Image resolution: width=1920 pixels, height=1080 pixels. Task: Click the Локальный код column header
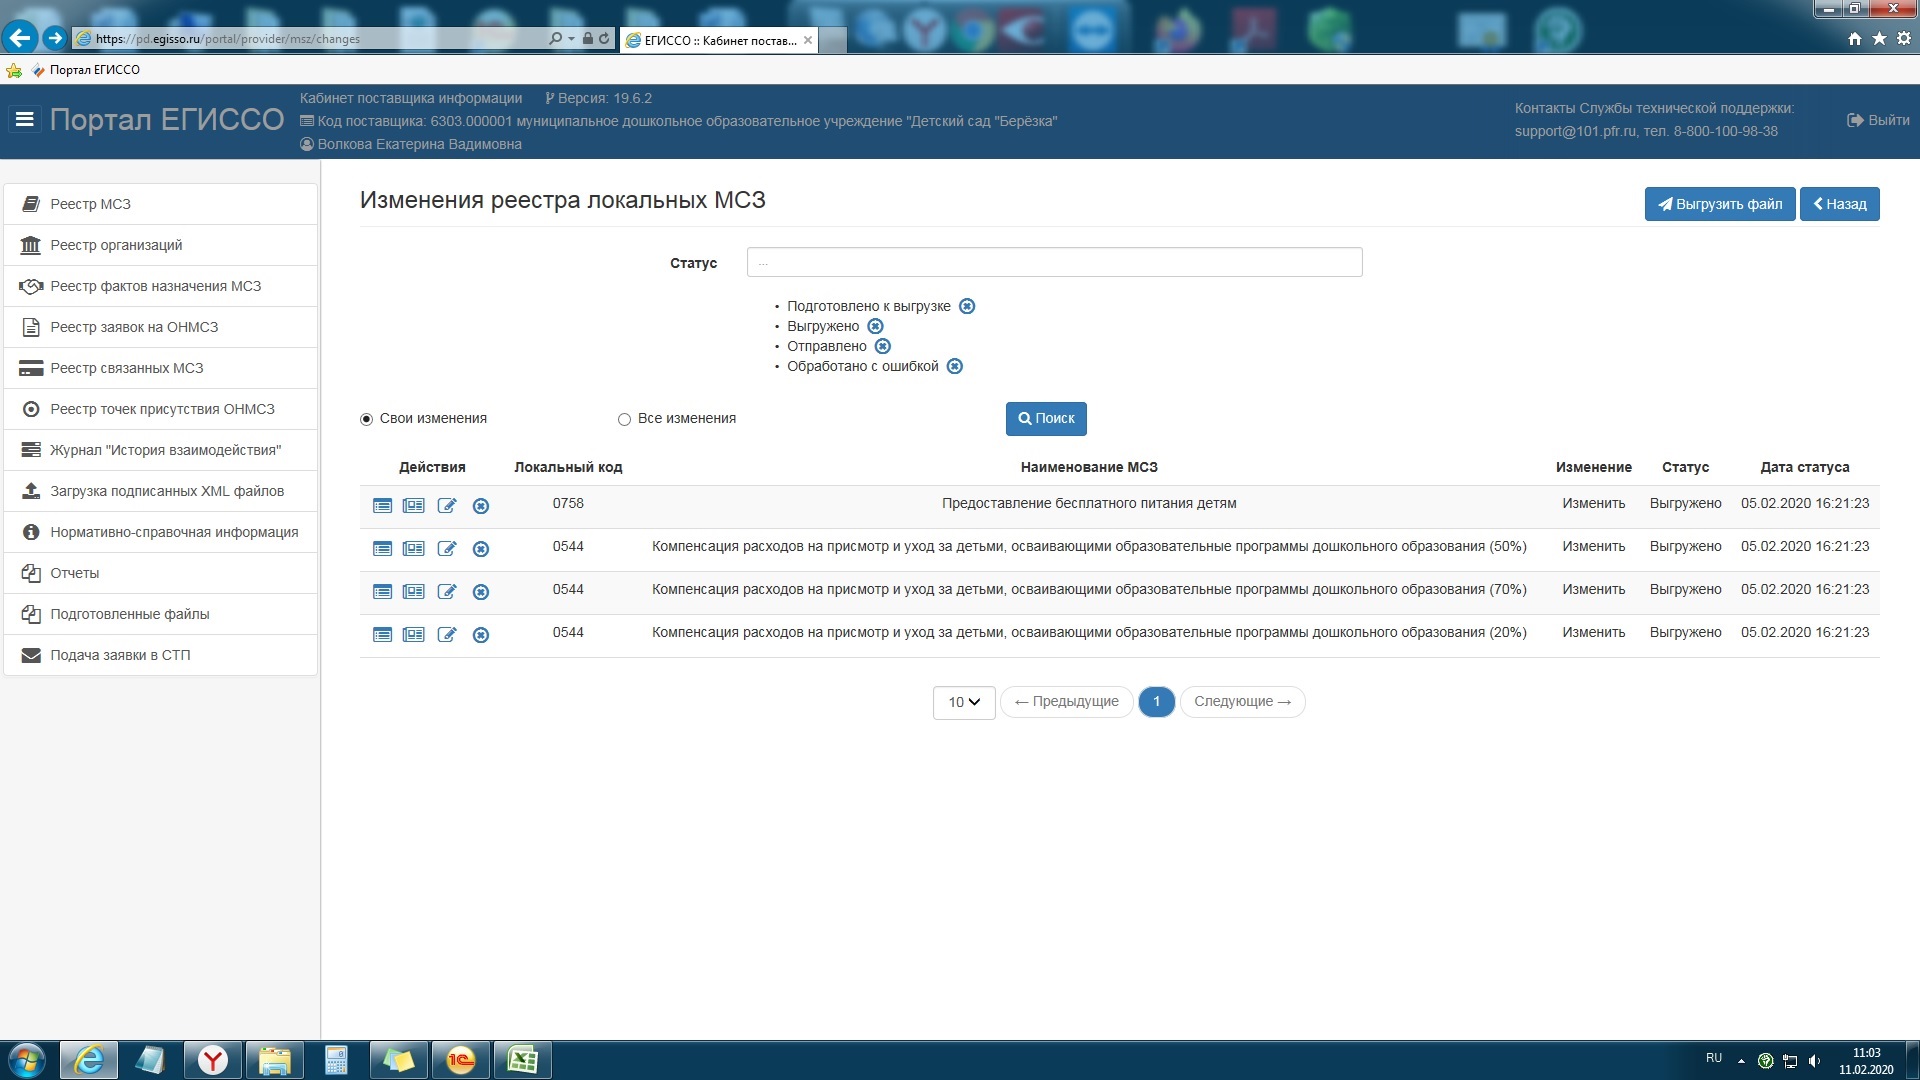pyautogui.click(x=568, y=467)
